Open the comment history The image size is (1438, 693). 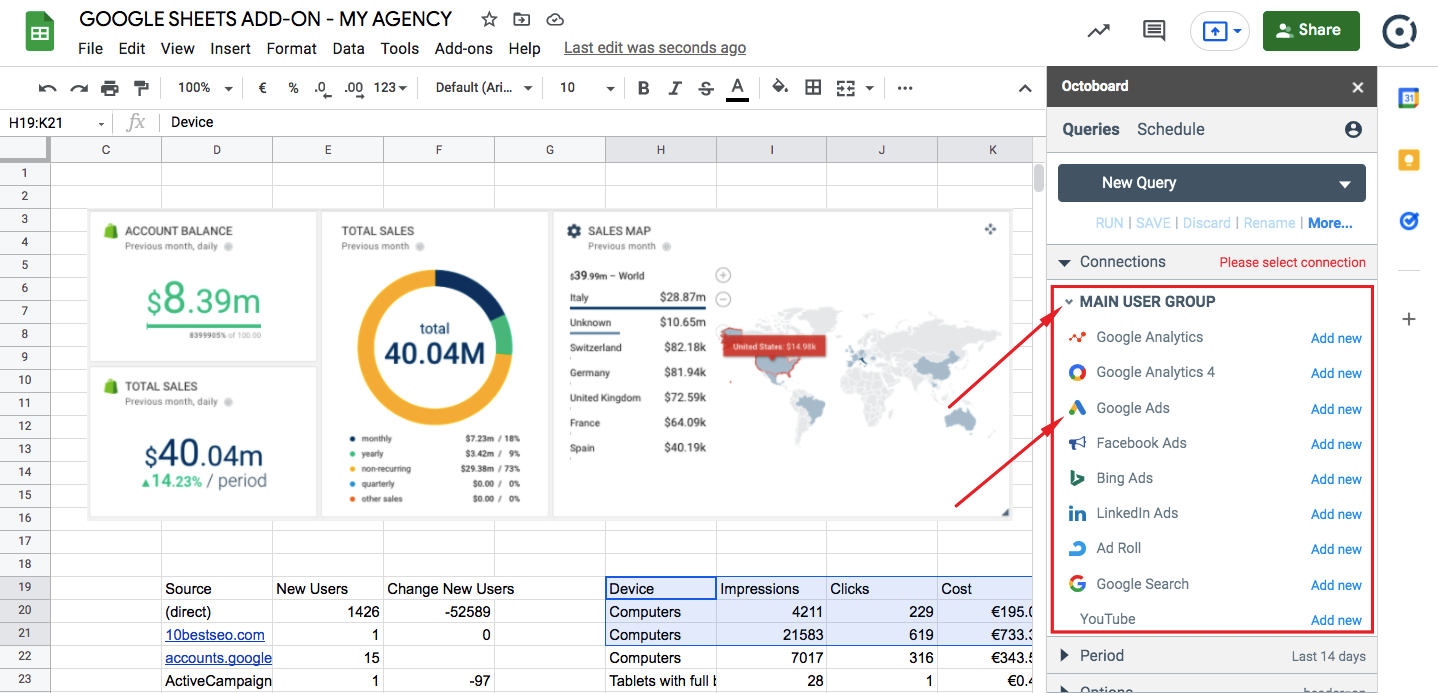coord(1154,30)
